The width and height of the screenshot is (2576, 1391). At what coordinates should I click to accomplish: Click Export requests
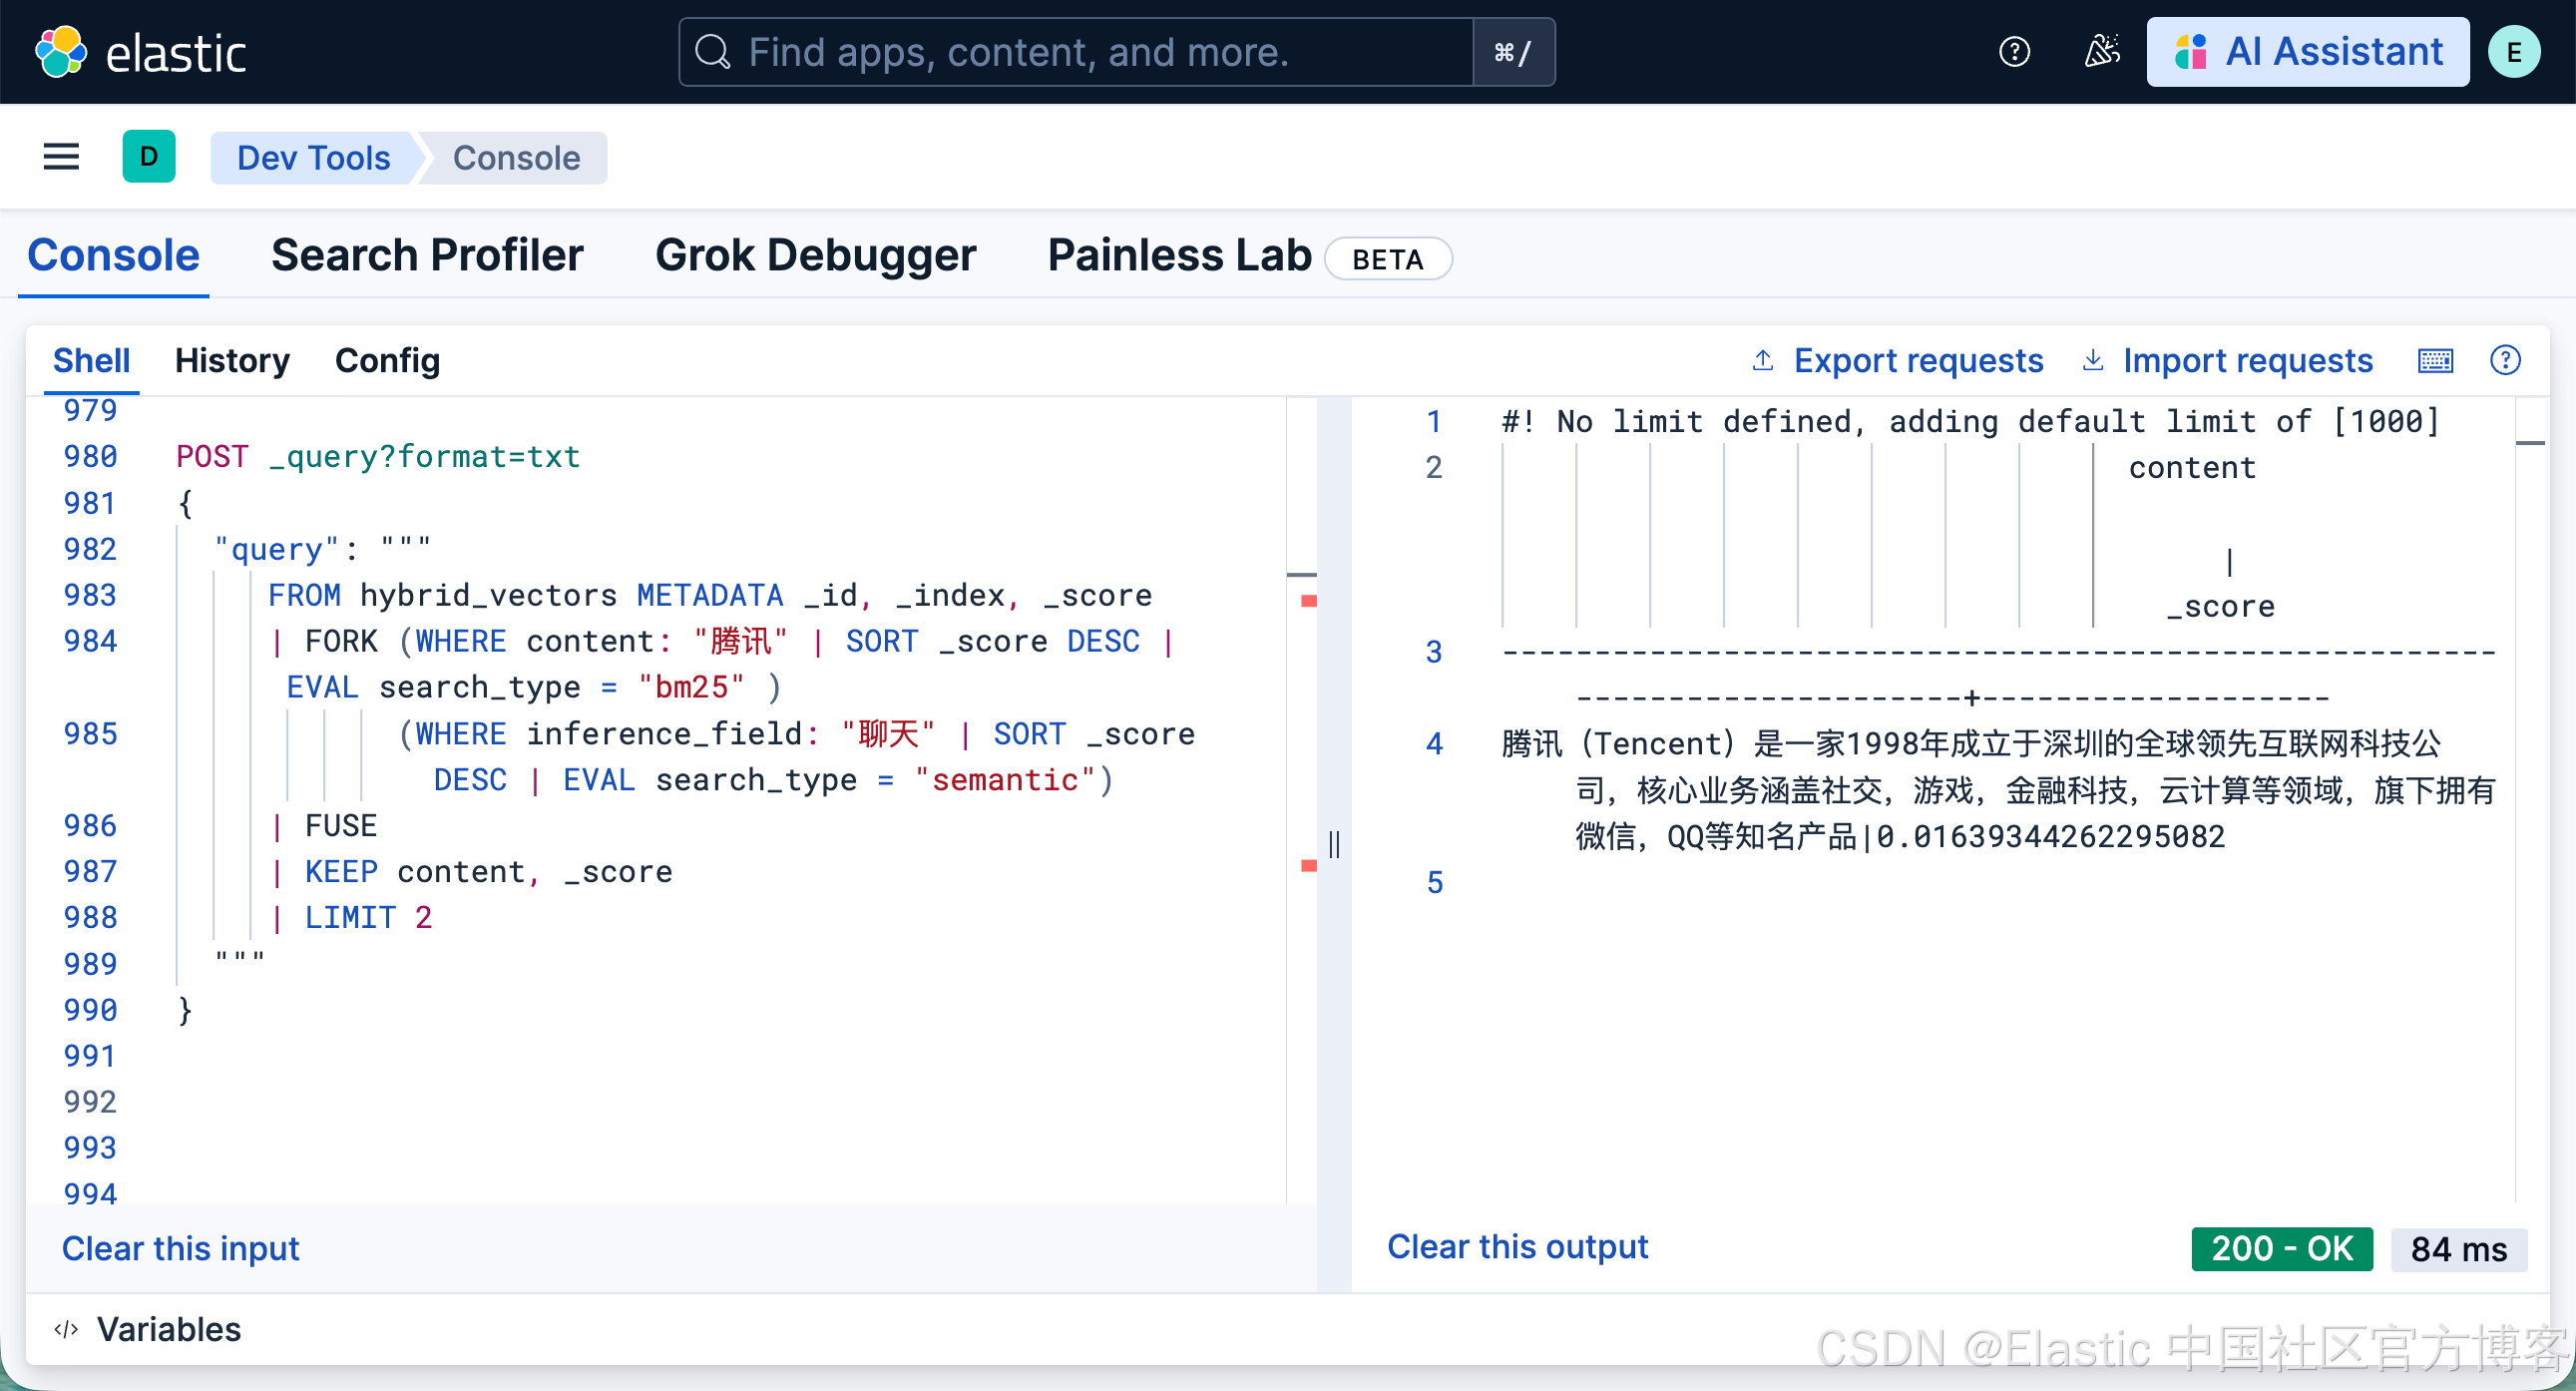click(1897, 361)
